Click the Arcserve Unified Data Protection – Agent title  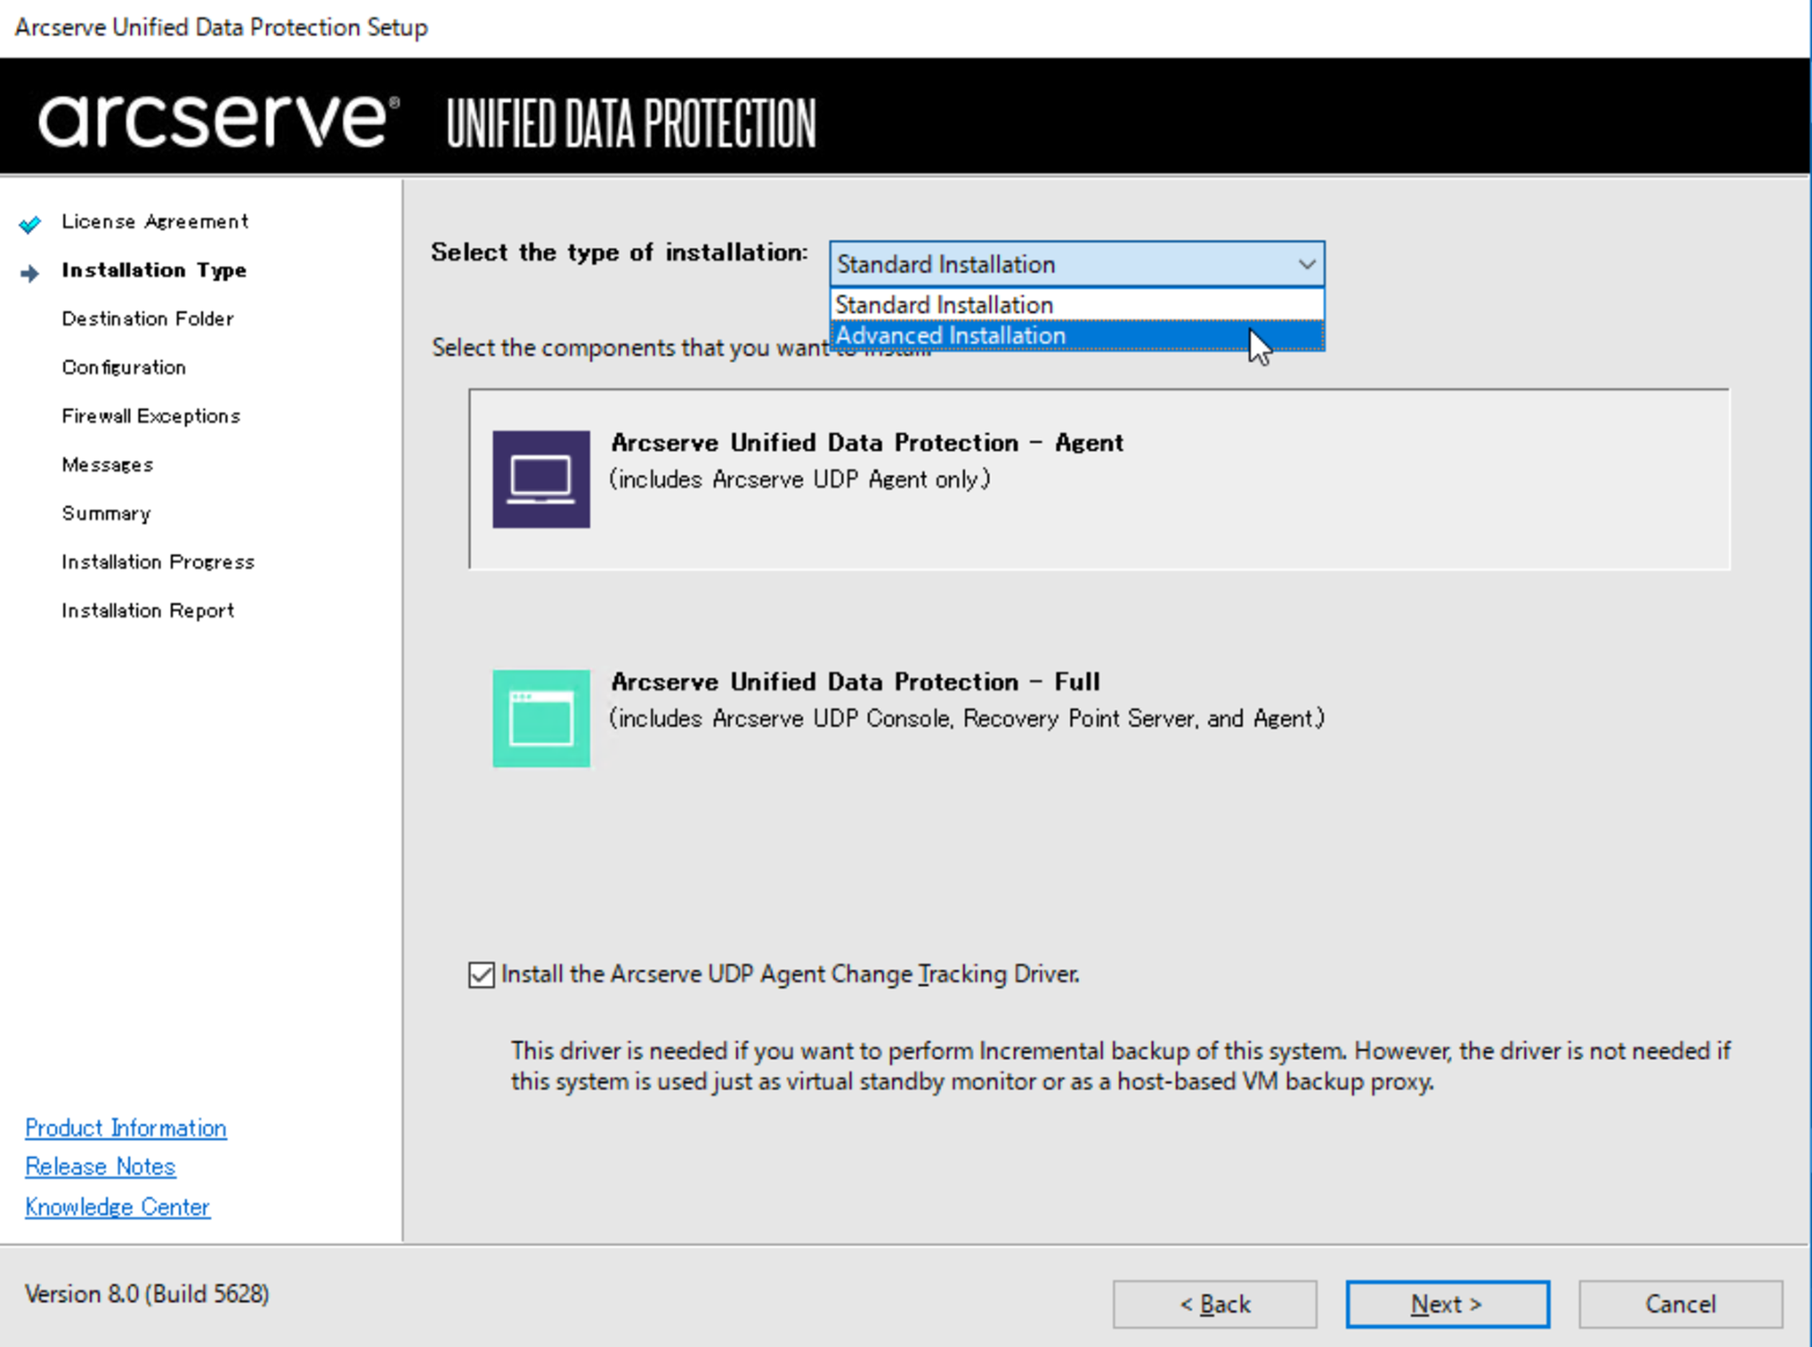coord(867,442)
